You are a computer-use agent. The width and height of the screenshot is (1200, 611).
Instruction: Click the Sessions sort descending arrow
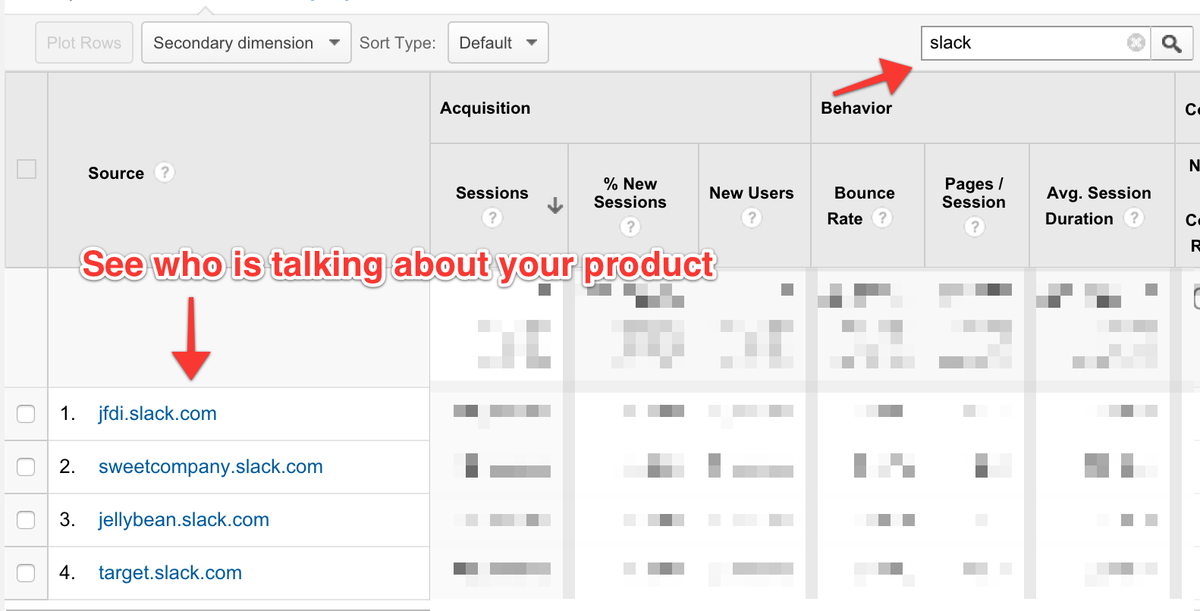[555, 206]
